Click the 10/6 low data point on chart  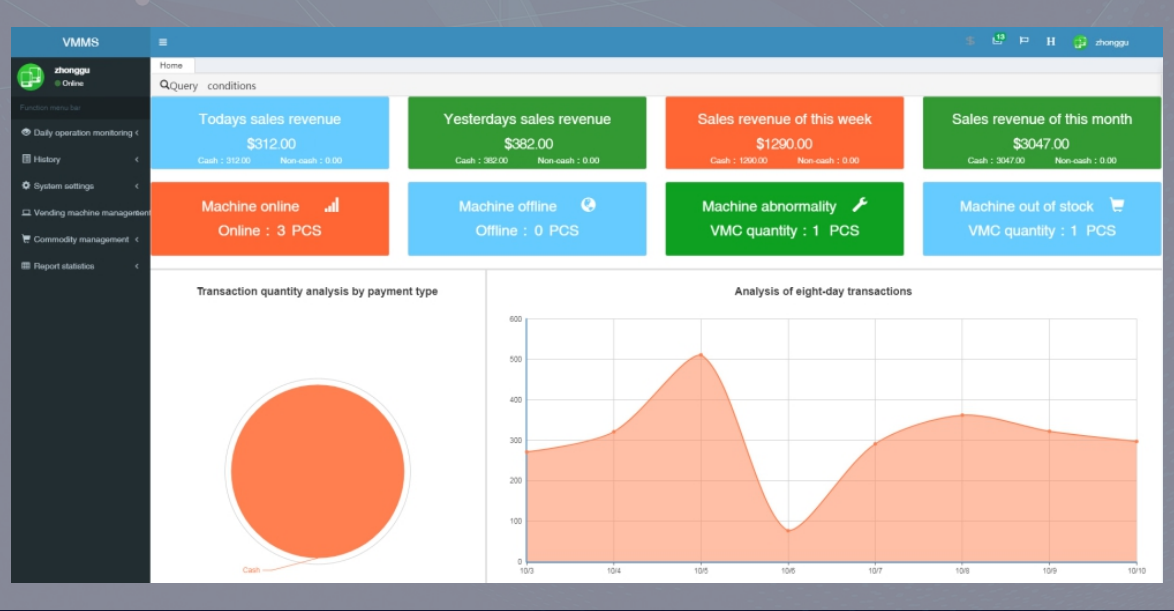tap(788, 530)
